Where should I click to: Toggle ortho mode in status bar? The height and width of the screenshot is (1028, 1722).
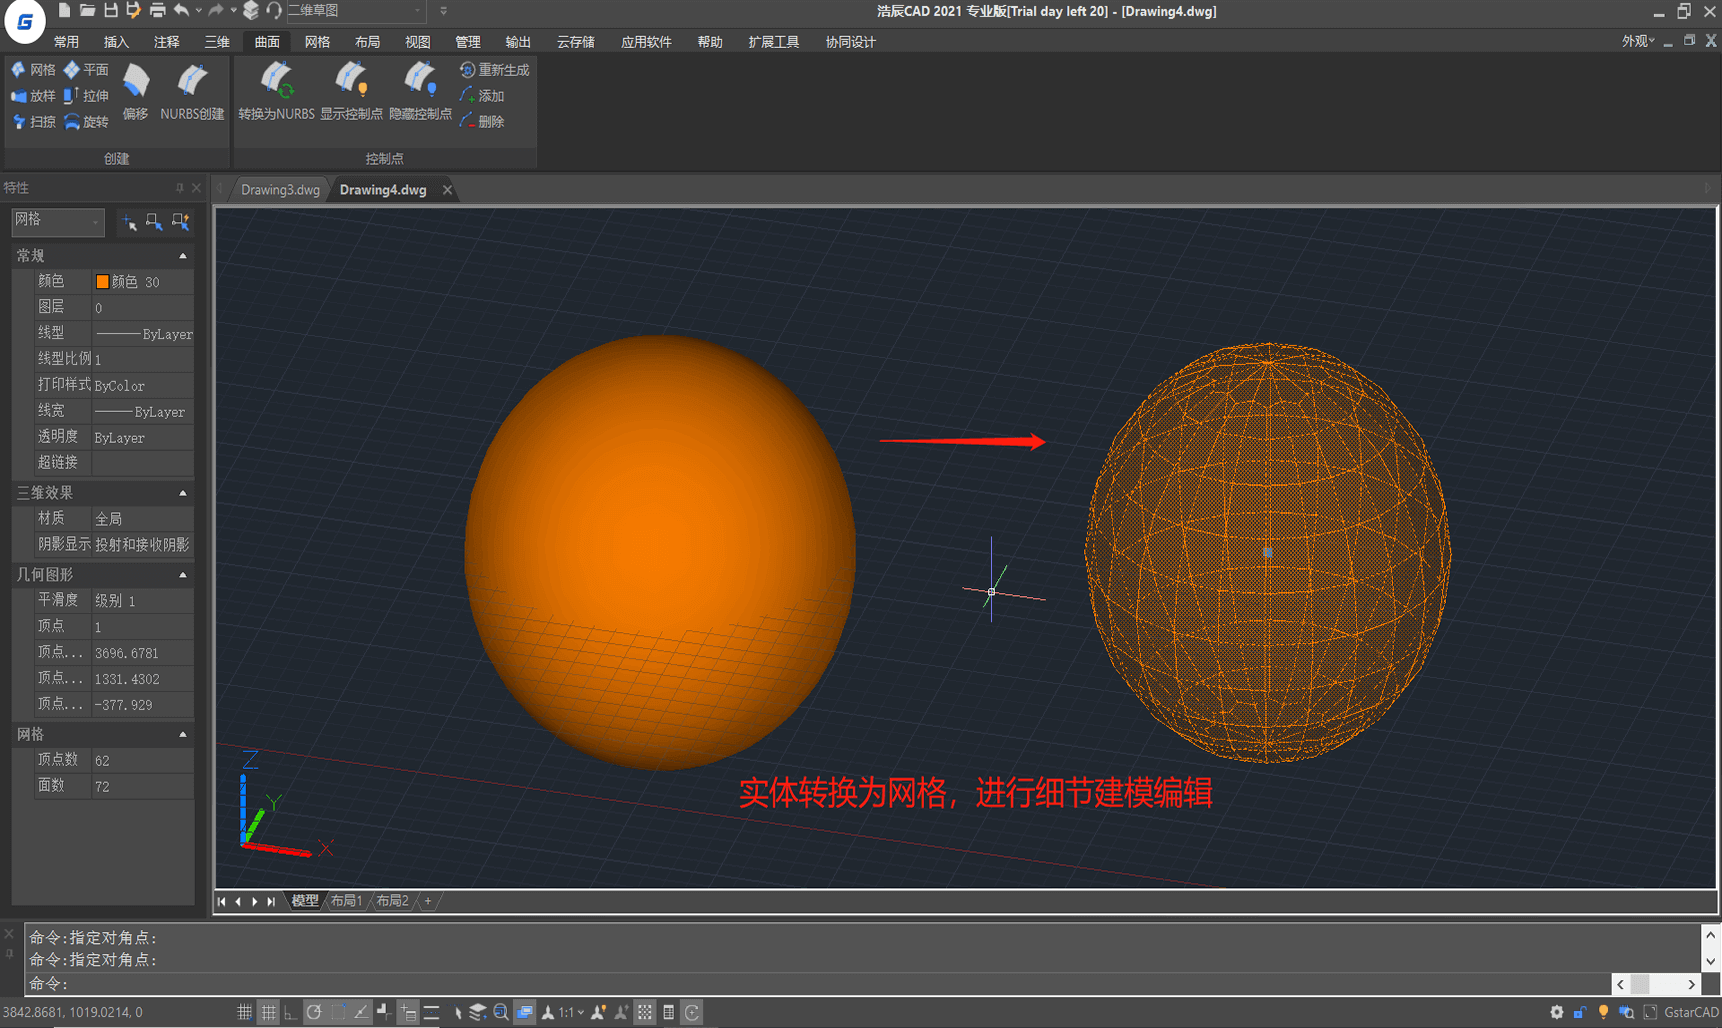[x=290, y=1012]
